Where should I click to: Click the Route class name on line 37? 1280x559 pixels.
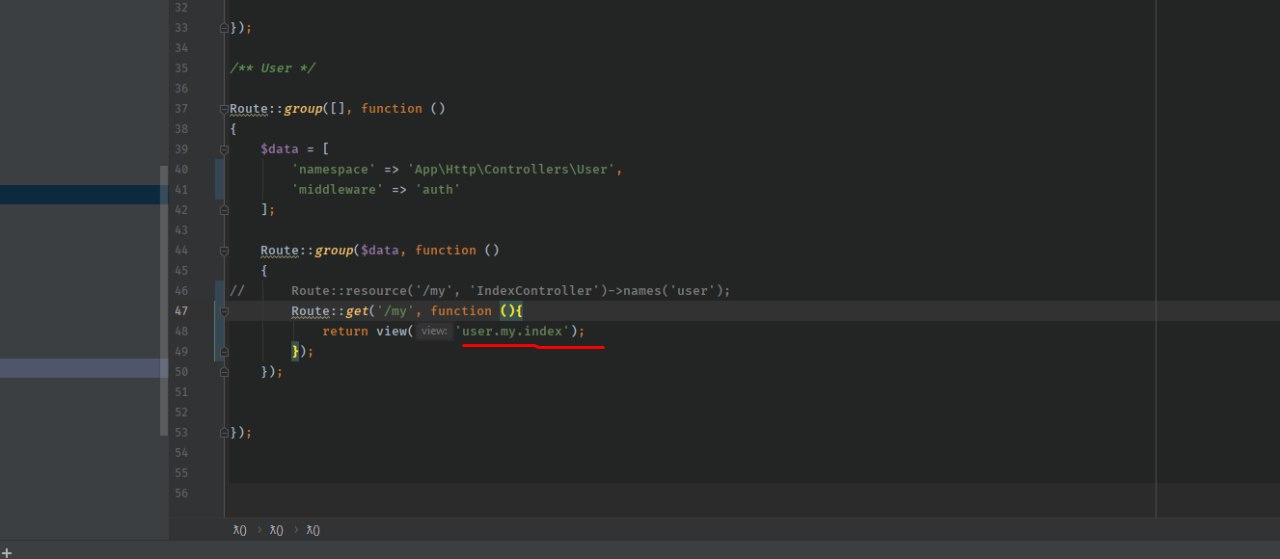[249, 108]
